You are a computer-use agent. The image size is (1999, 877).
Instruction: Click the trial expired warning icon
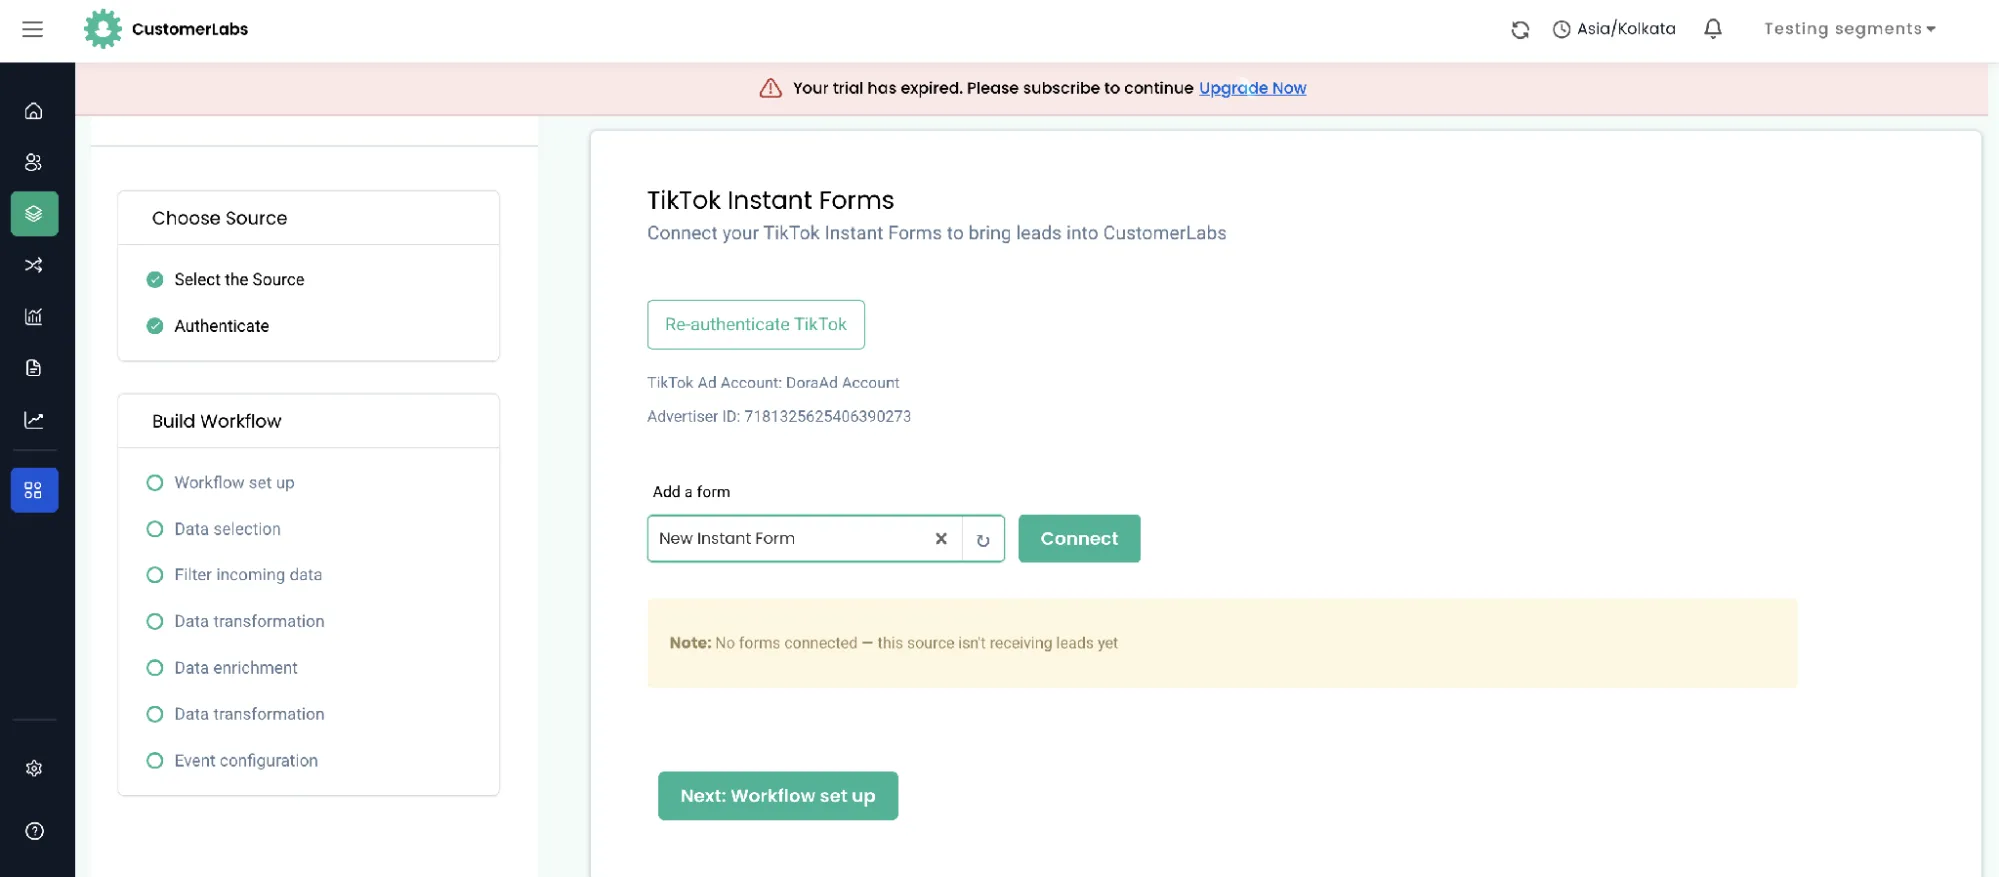pyautogui.click(x=770, y=88)
